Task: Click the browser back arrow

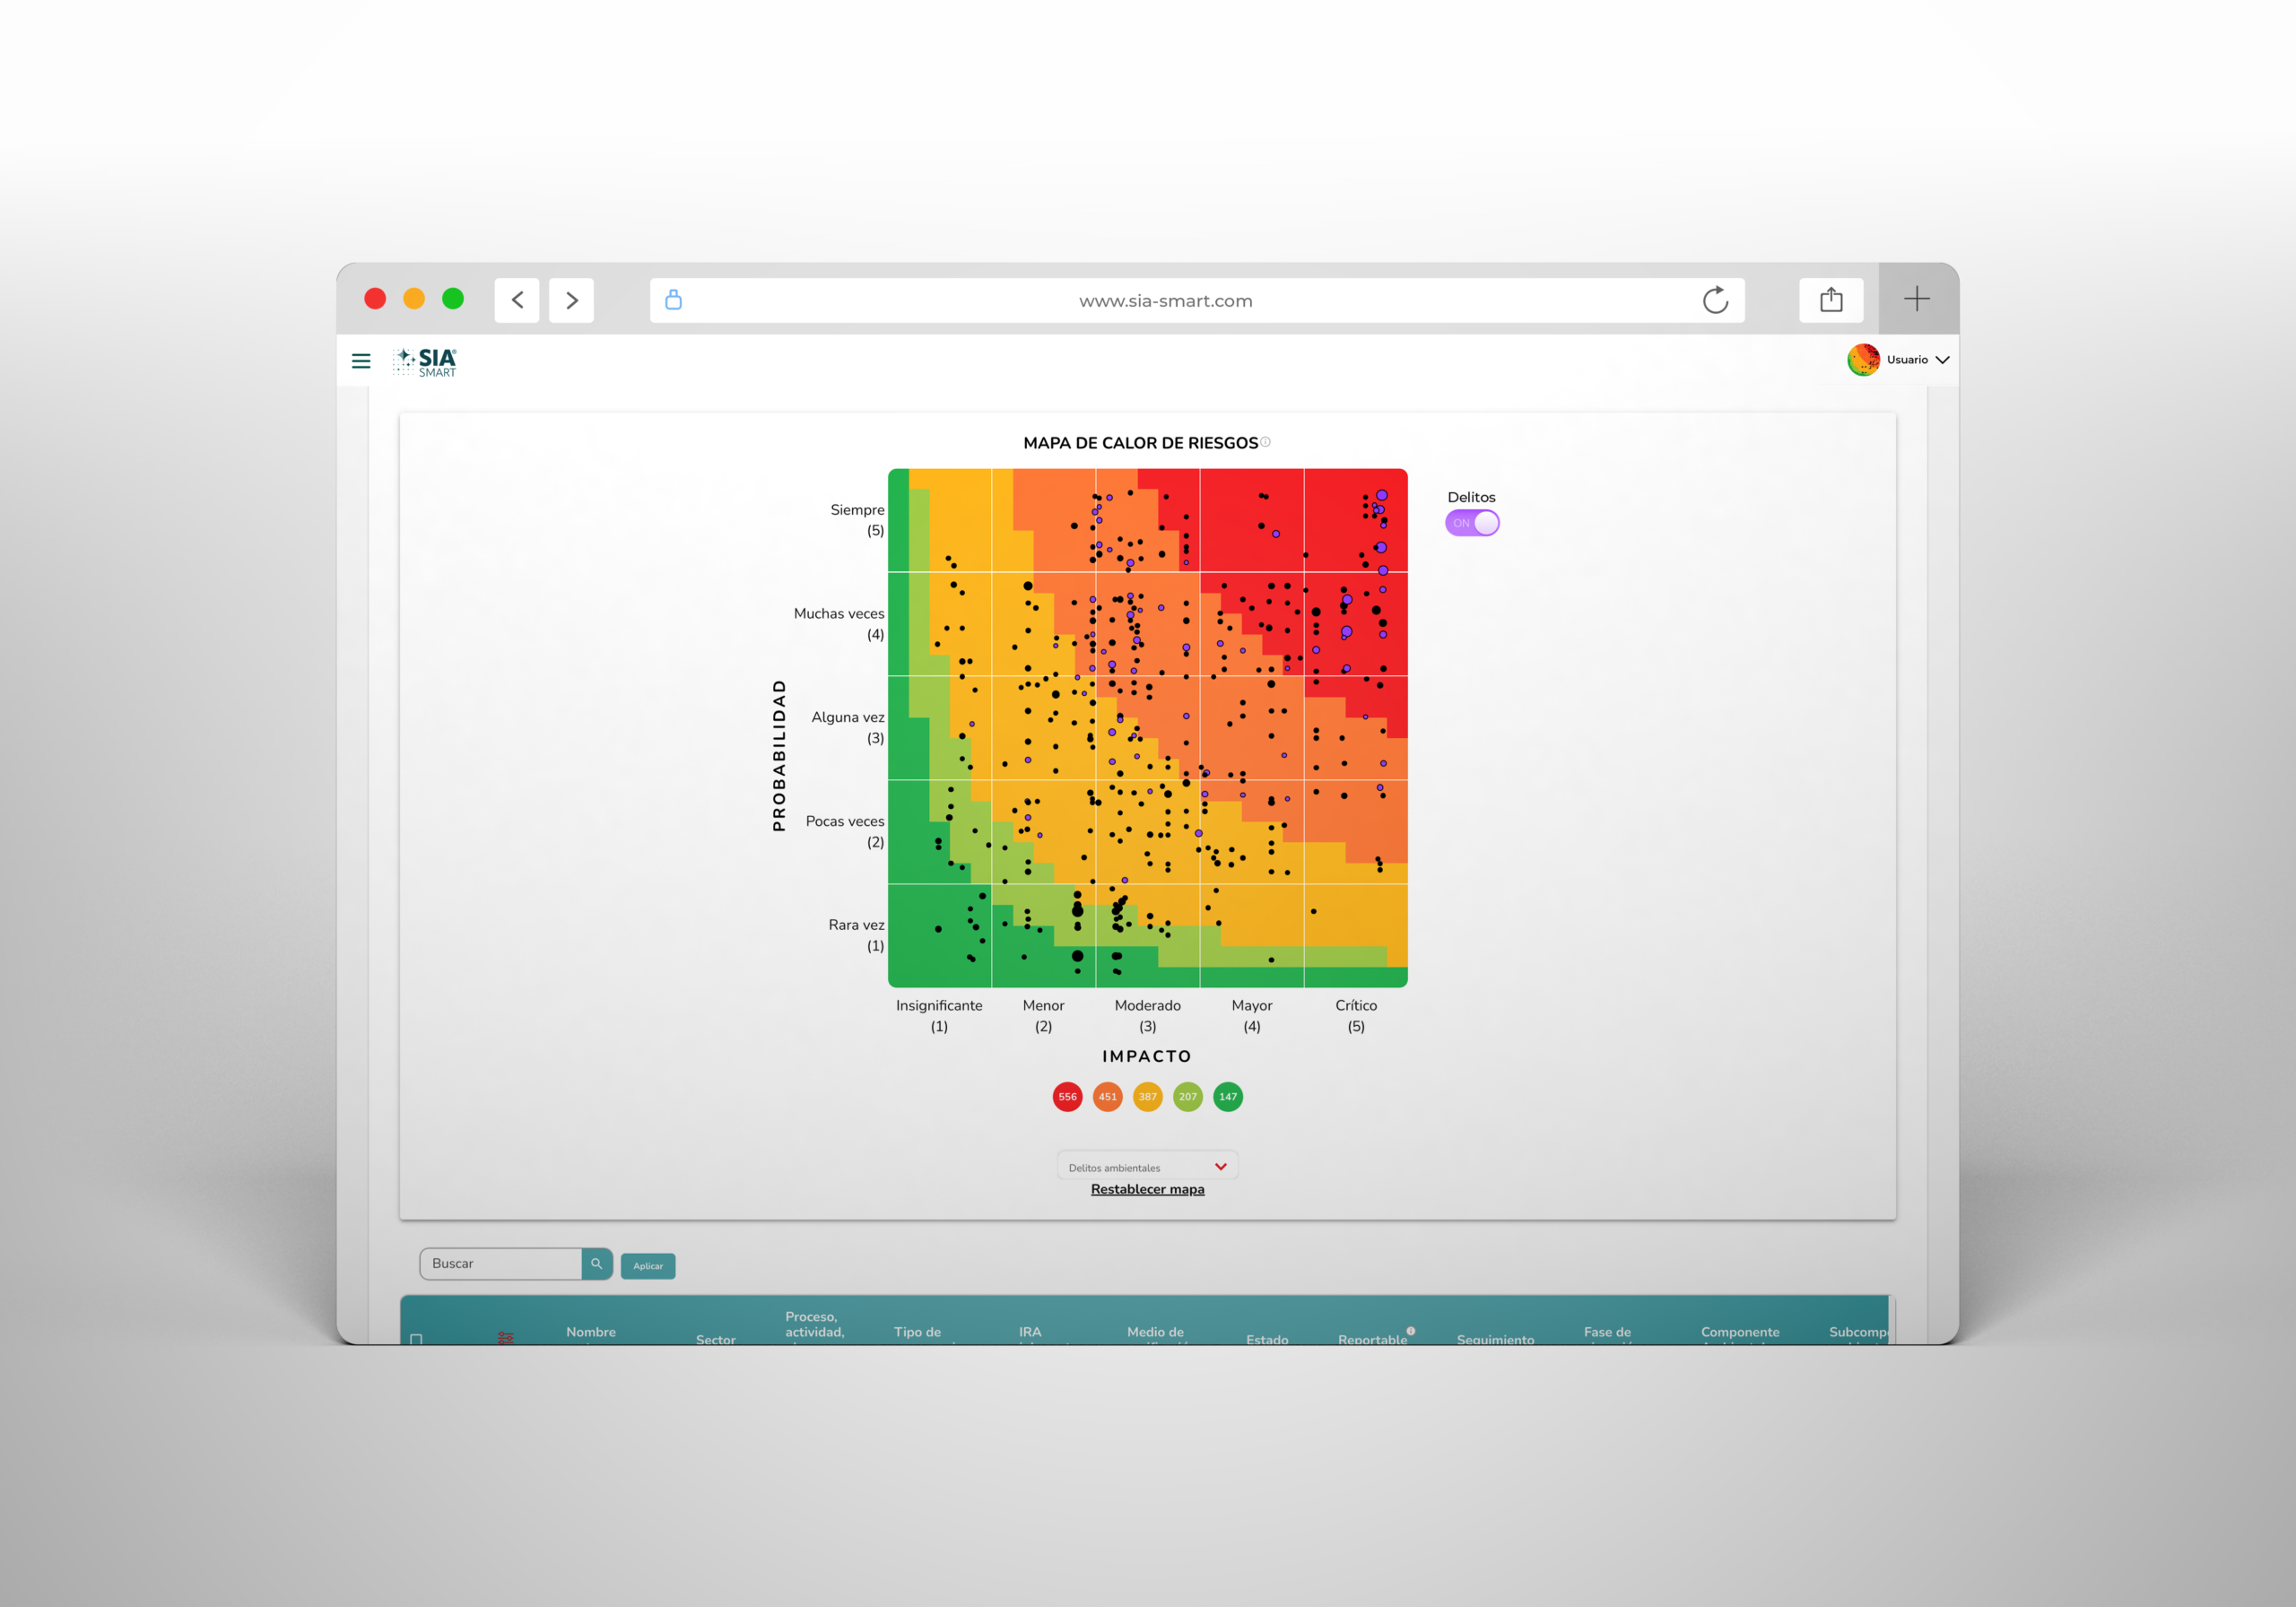Action: (x=517, y=300)
